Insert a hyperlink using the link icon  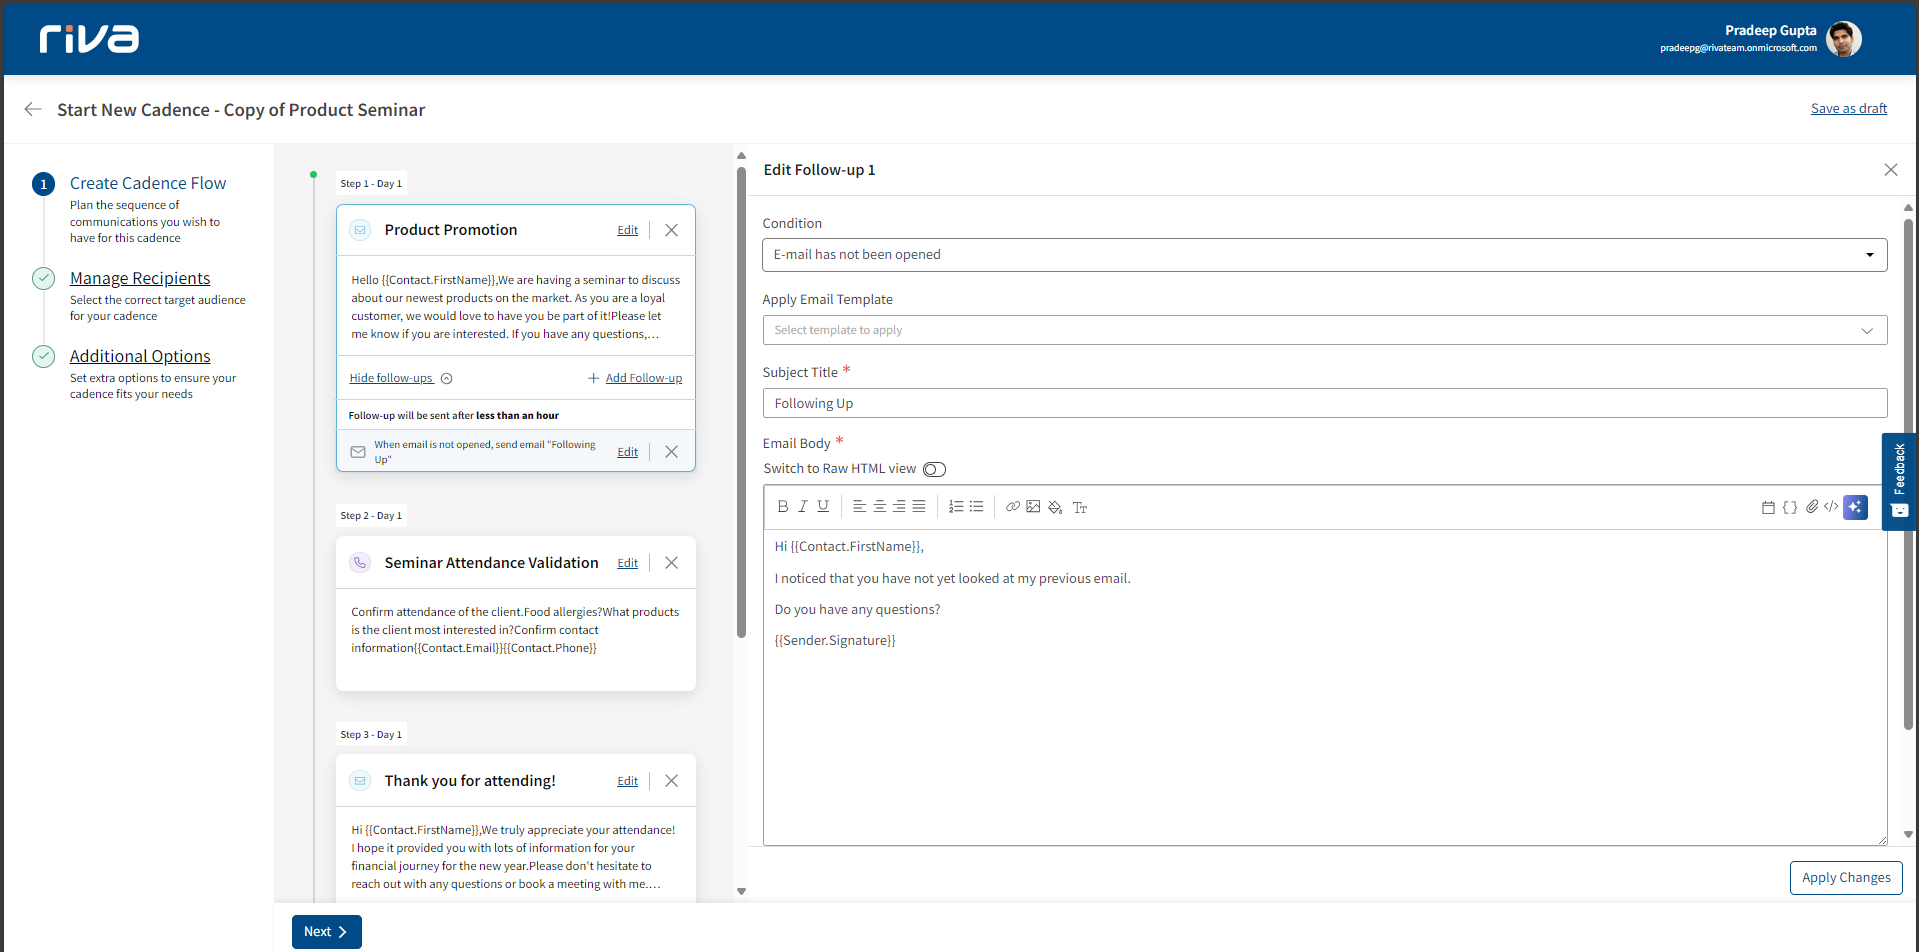pos(1012,507)
